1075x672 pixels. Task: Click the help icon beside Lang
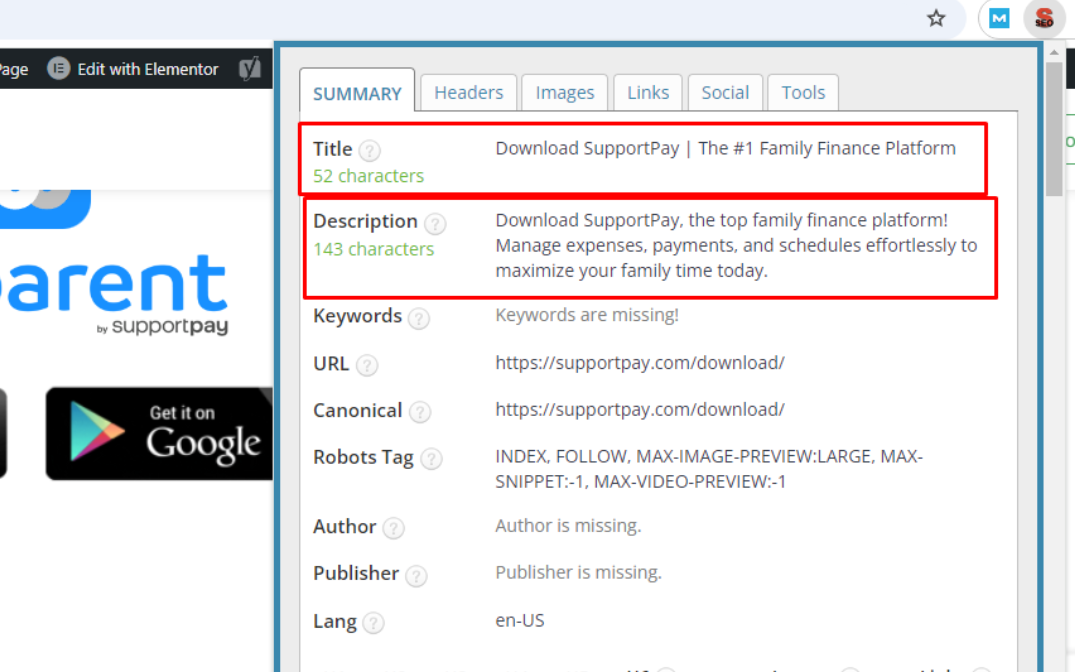point(373,623)
